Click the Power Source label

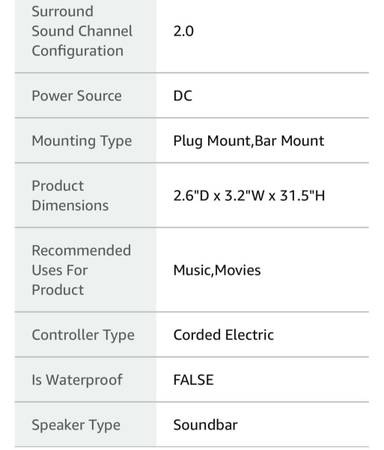coord(77,96)
